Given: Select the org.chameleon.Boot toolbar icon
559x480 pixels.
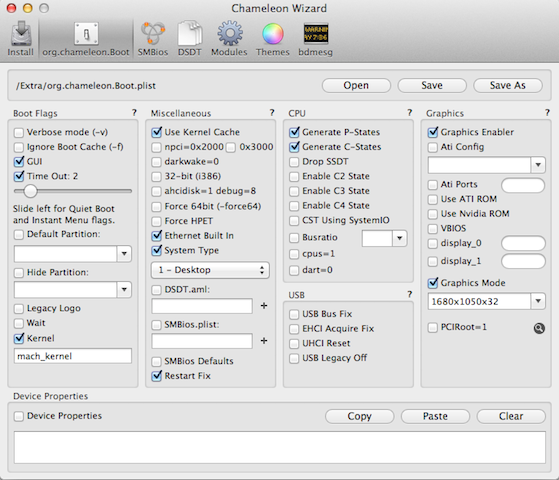Looking at the screenshot, I should click(86, 39).
